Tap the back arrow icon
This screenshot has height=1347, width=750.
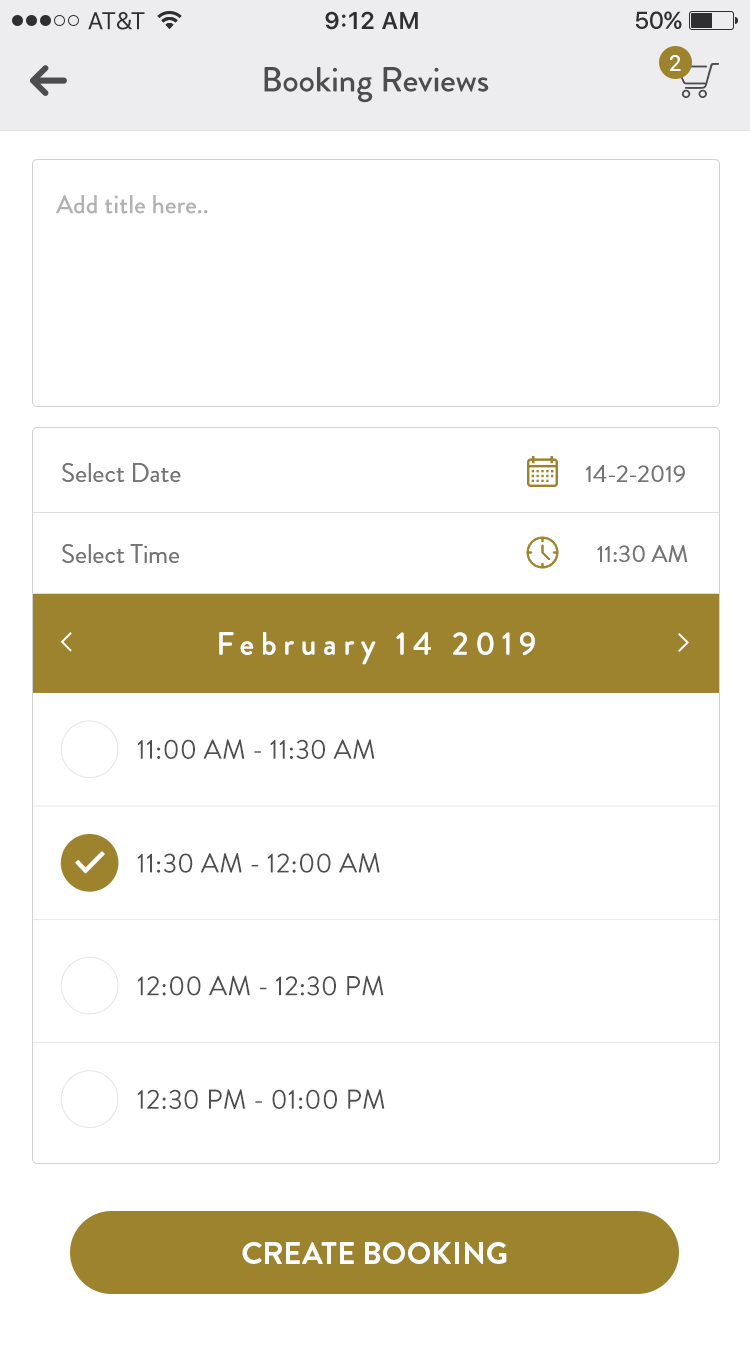(48, 81)
